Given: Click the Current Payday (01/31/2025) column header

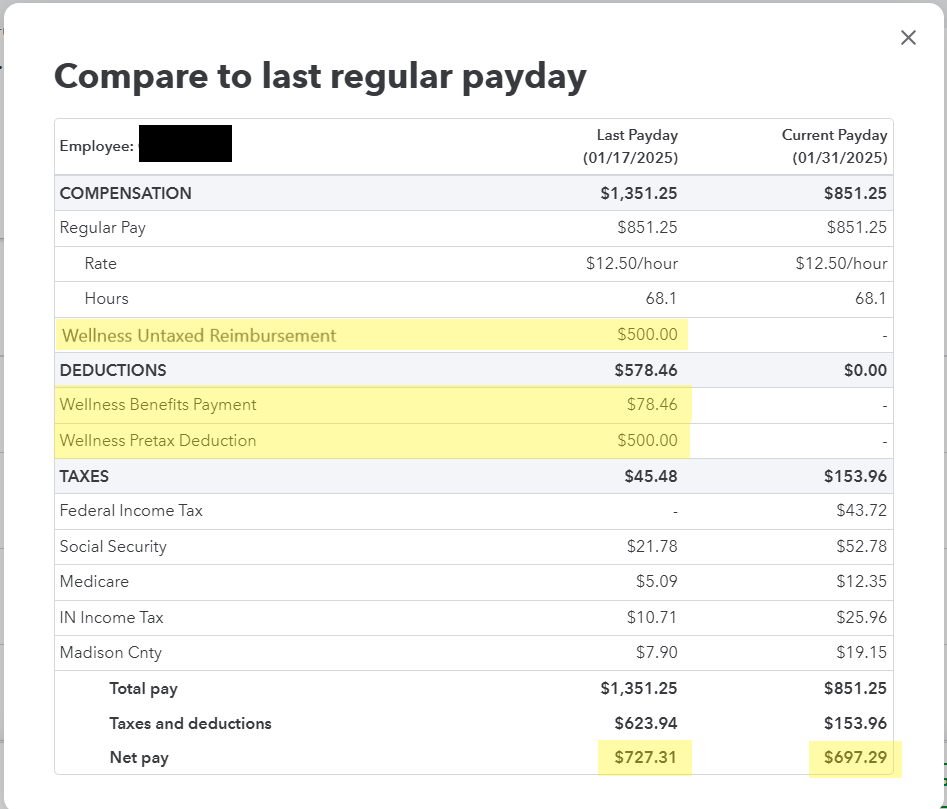Looking at the screenshot, I should point(834,146).
